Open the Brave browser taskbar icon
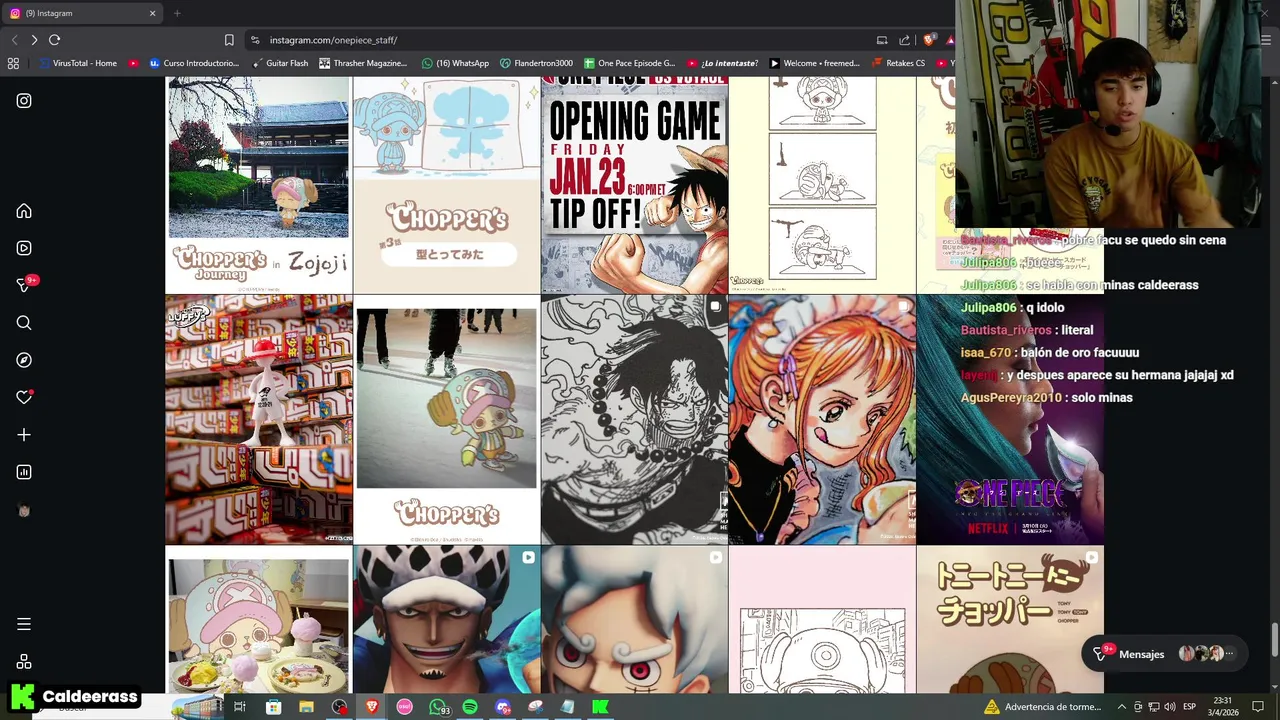The width and height of the screenshot is (1280, 720). pos(372,707)
